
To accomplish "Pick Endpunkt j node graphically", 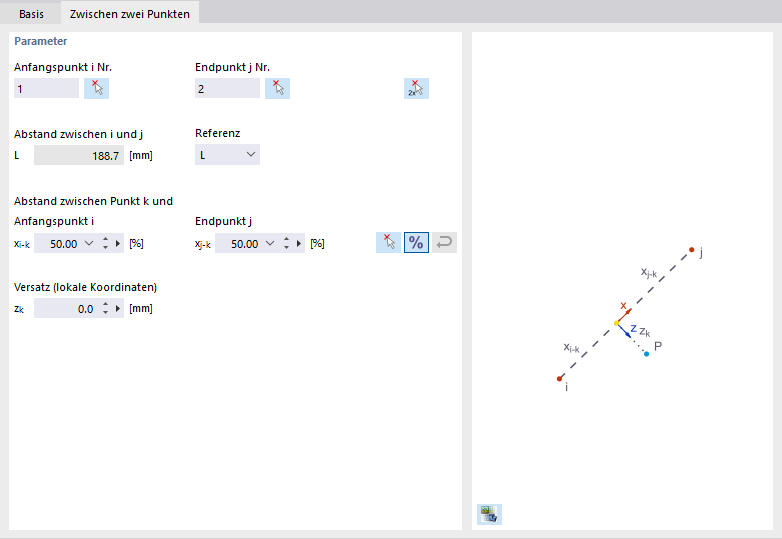I will (x=277, y=88).
